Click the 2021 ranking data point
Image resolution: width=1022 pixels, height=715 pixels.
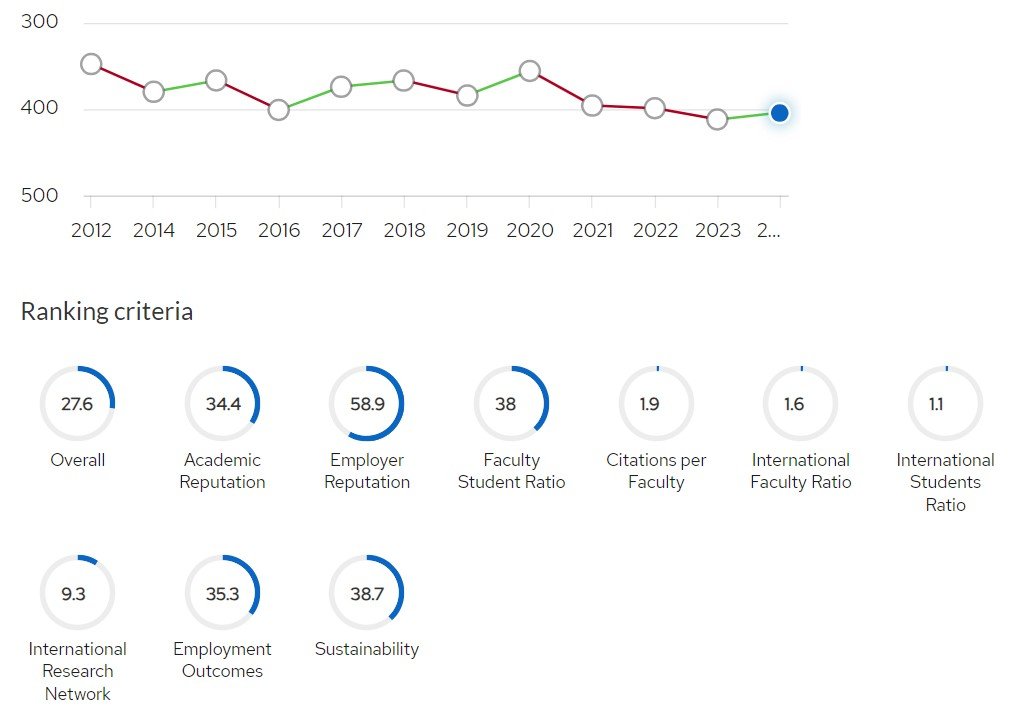592,106
